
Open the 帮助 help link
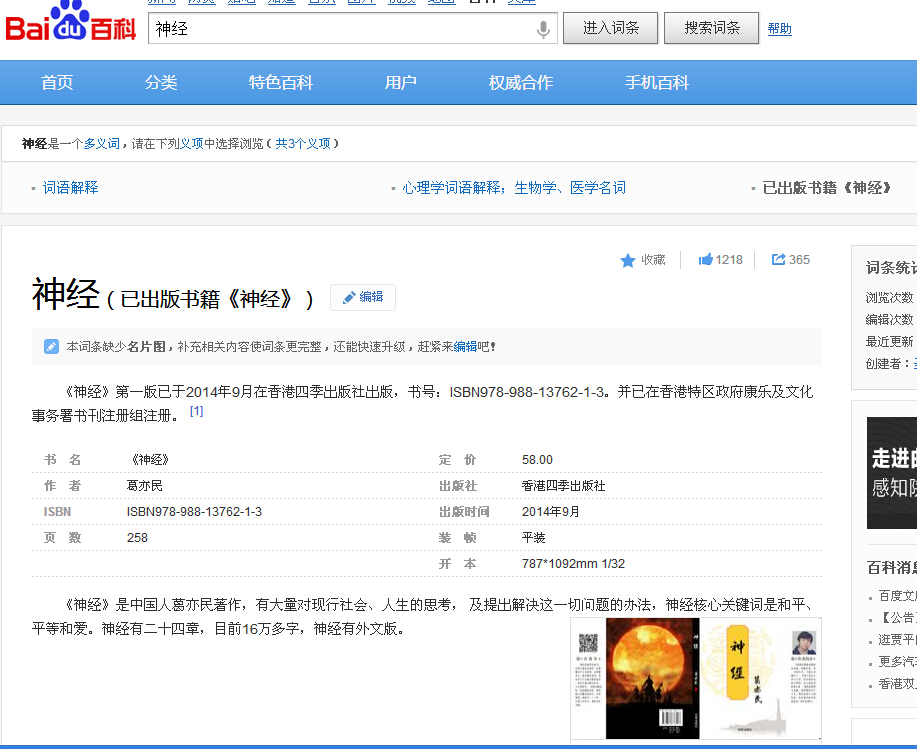point(779,29)
